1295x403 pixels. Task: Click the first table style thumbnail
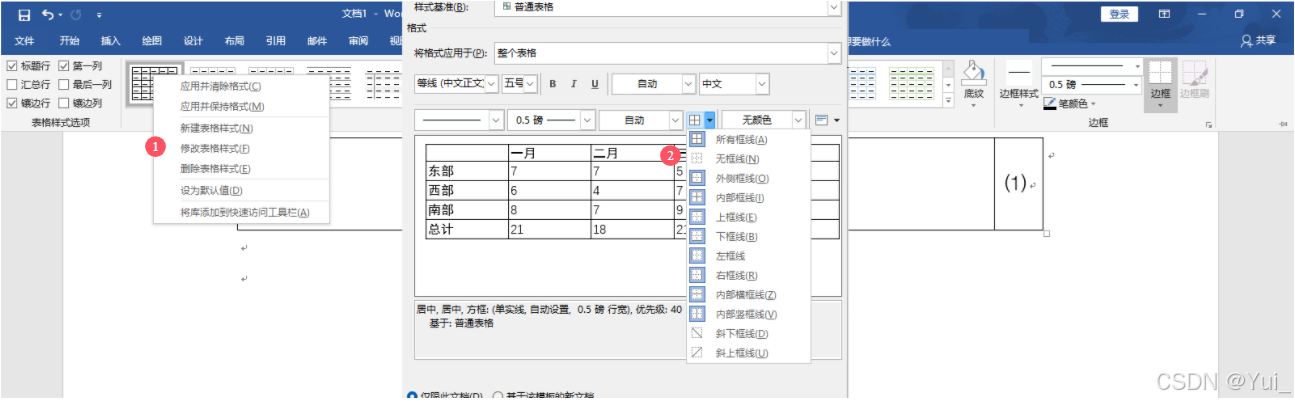154,83
